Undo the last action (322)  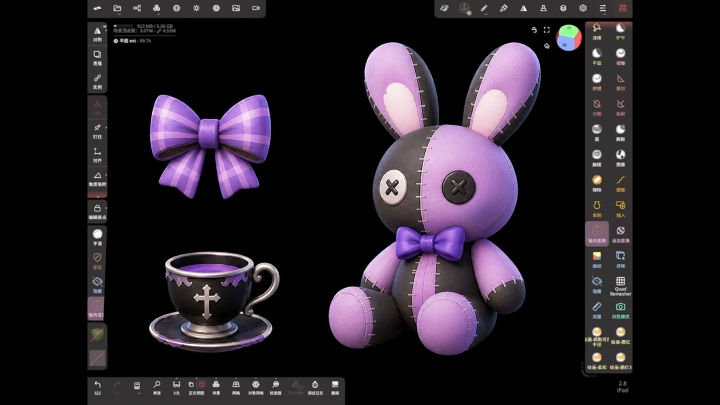point(97,387)
